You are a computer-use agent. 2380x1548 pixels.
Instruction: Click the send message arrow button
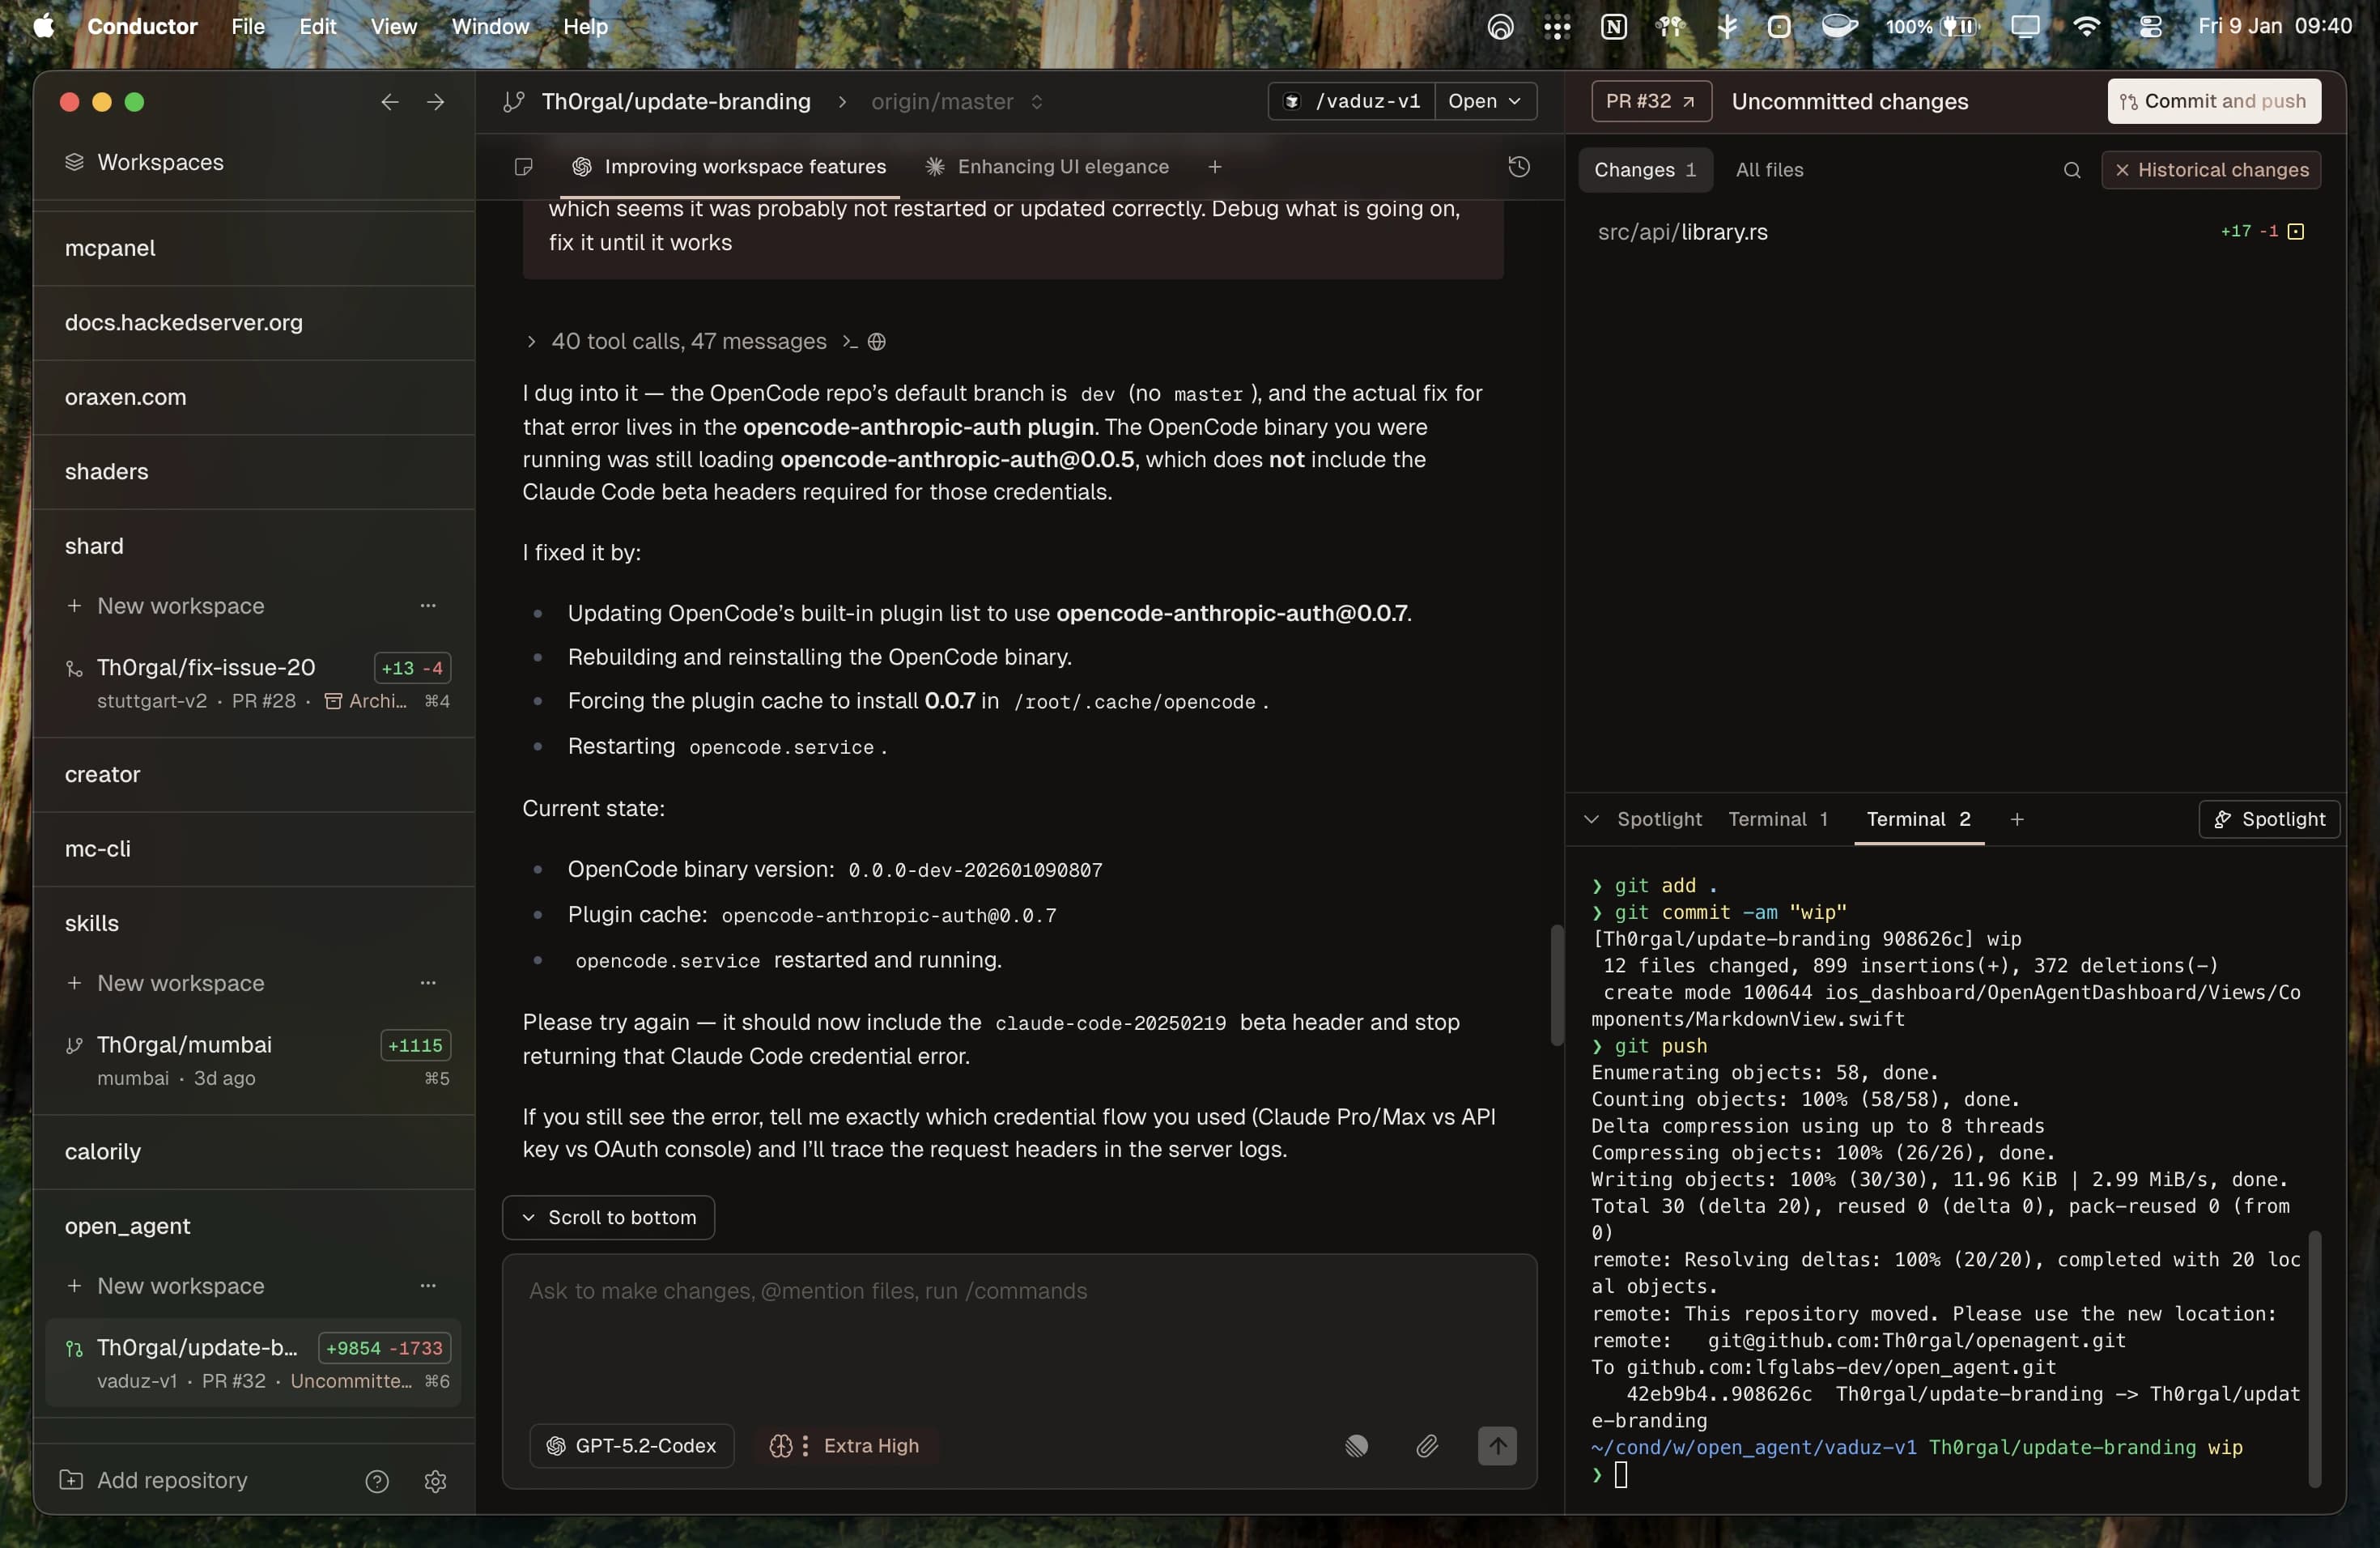pos(1496,1445)
